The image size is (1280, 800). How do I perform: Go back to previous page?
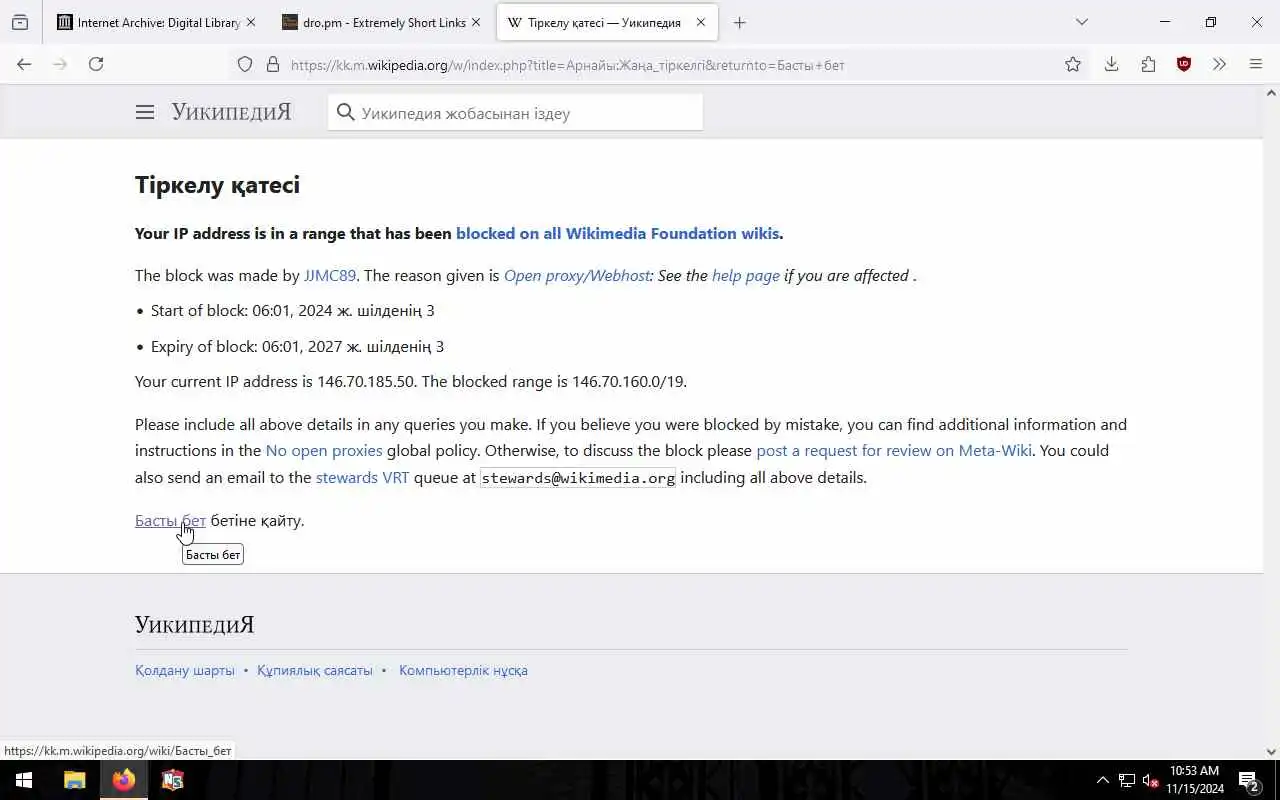[x=24, y=64]
